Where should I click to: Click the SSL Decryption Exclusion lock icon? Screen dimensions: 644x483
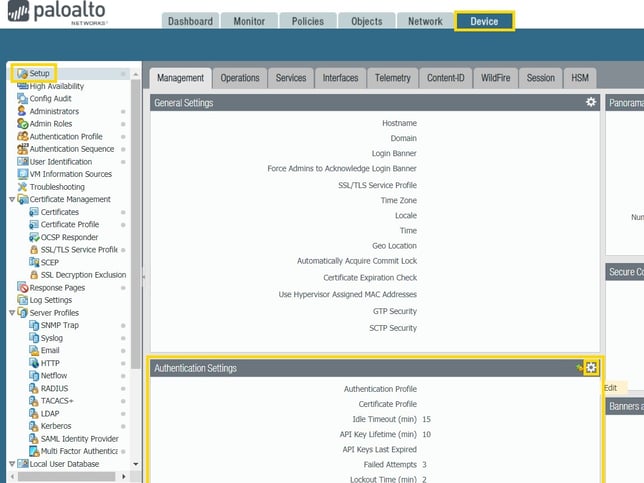click(x=34, y=275)
